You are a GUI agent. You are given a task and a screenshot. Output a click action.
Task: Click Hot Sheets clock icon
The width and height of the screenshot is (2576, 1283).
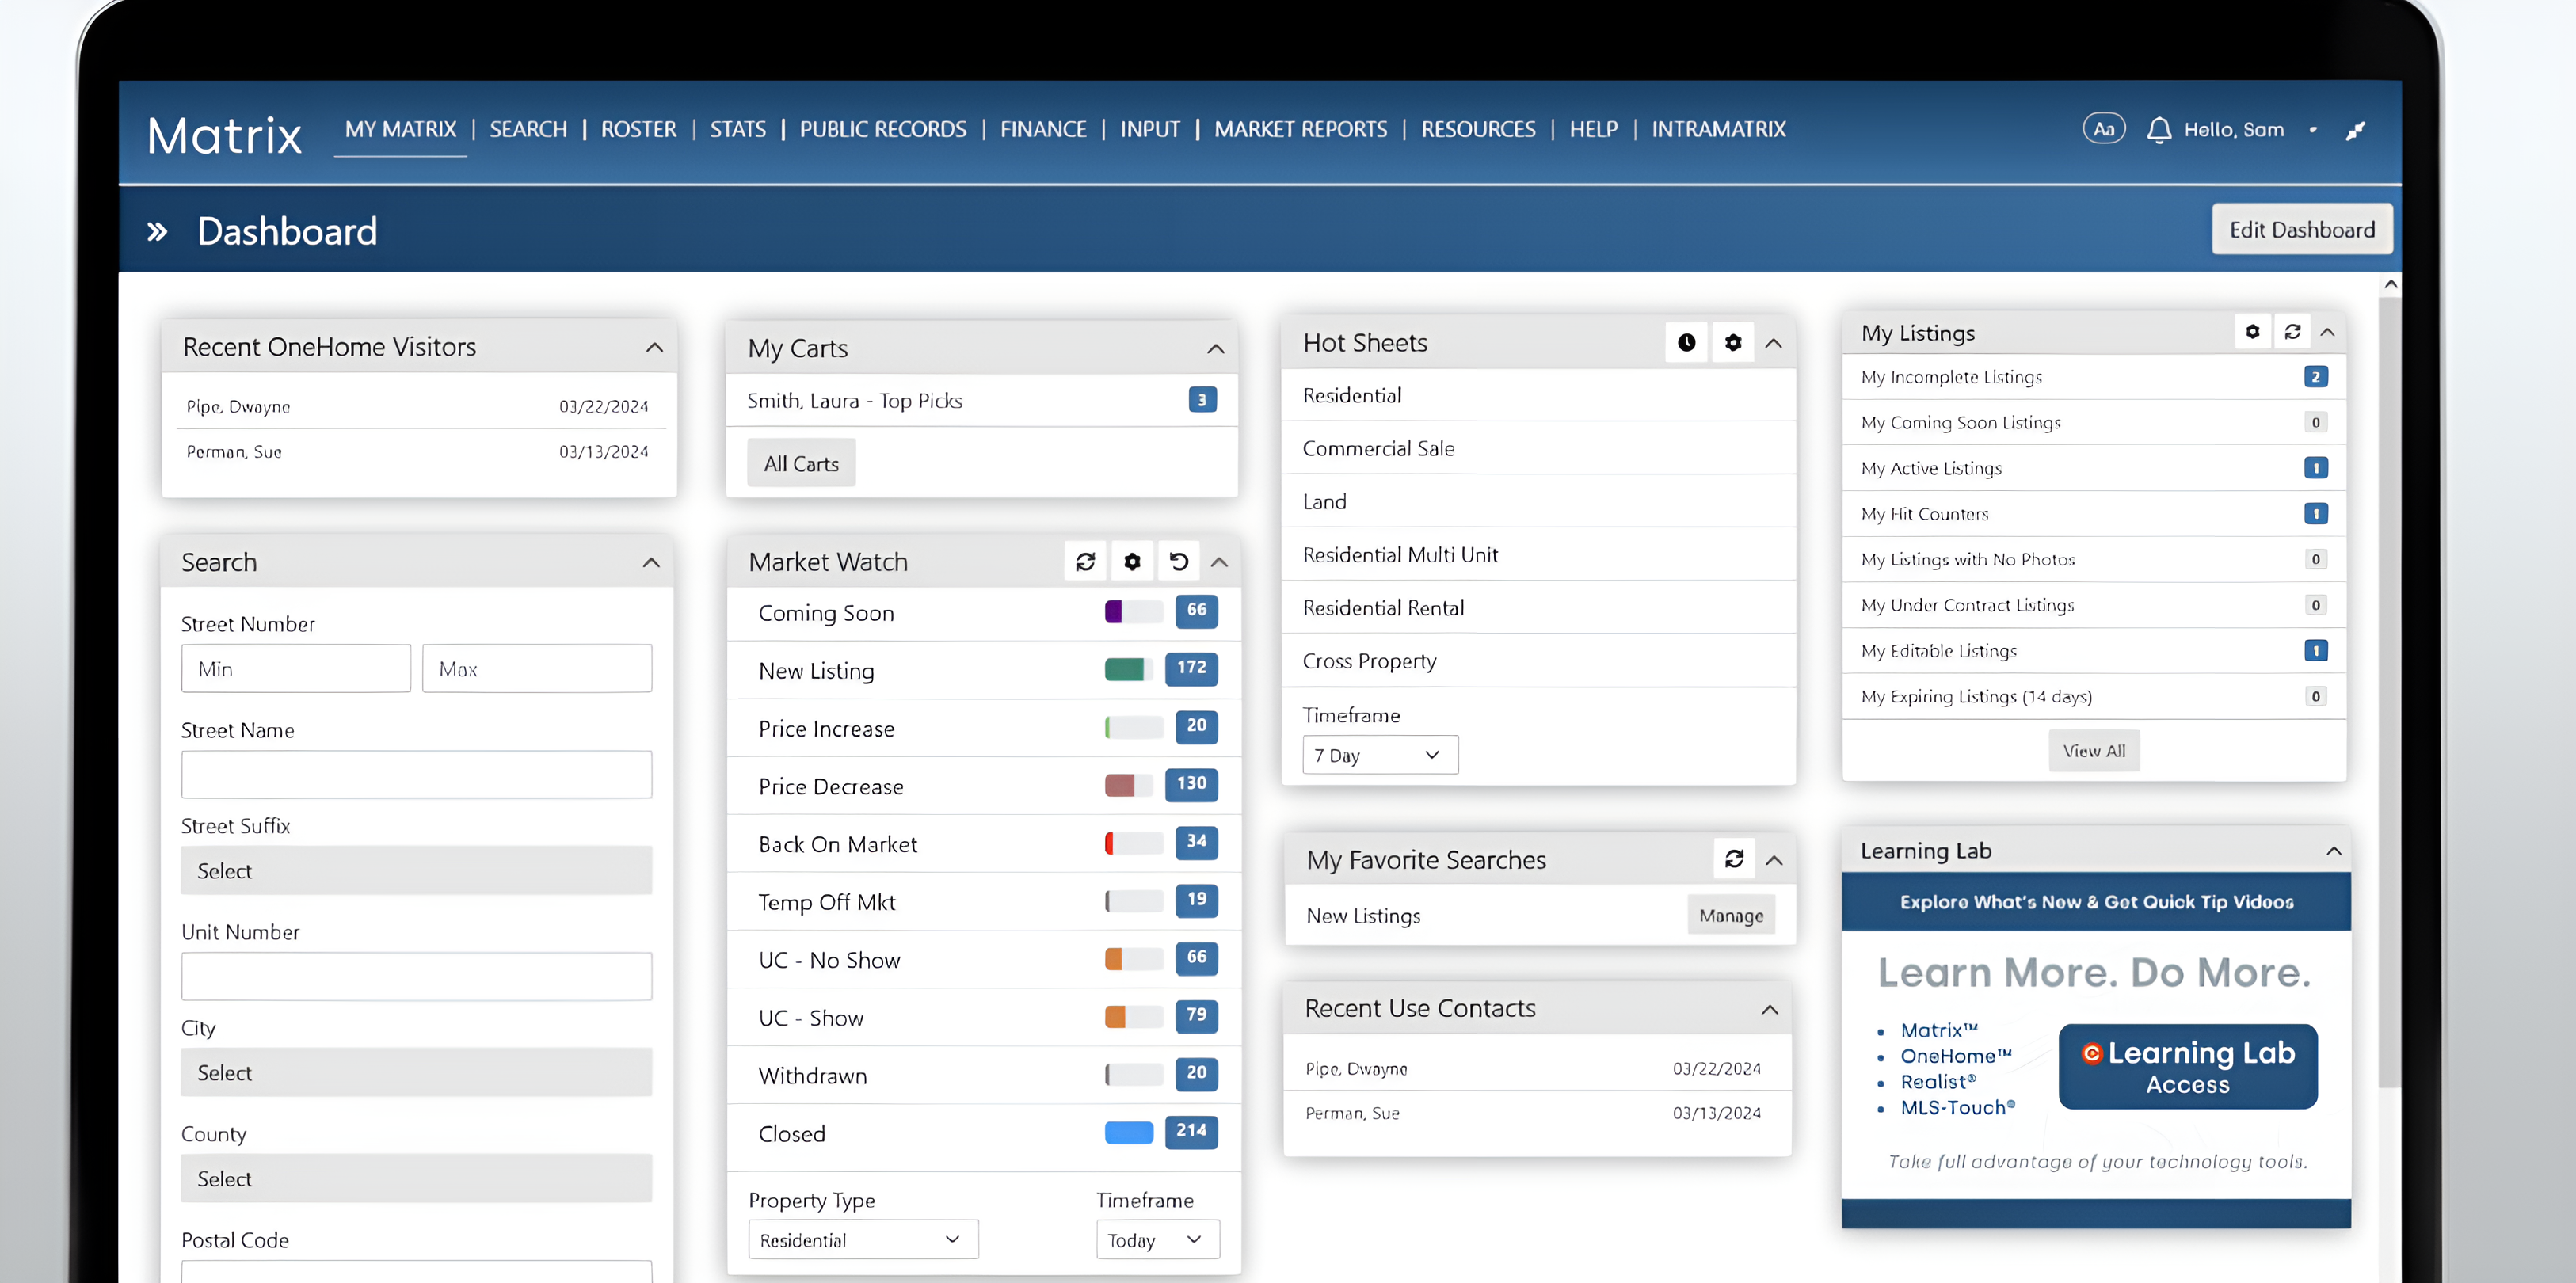tap(1686, 343)
